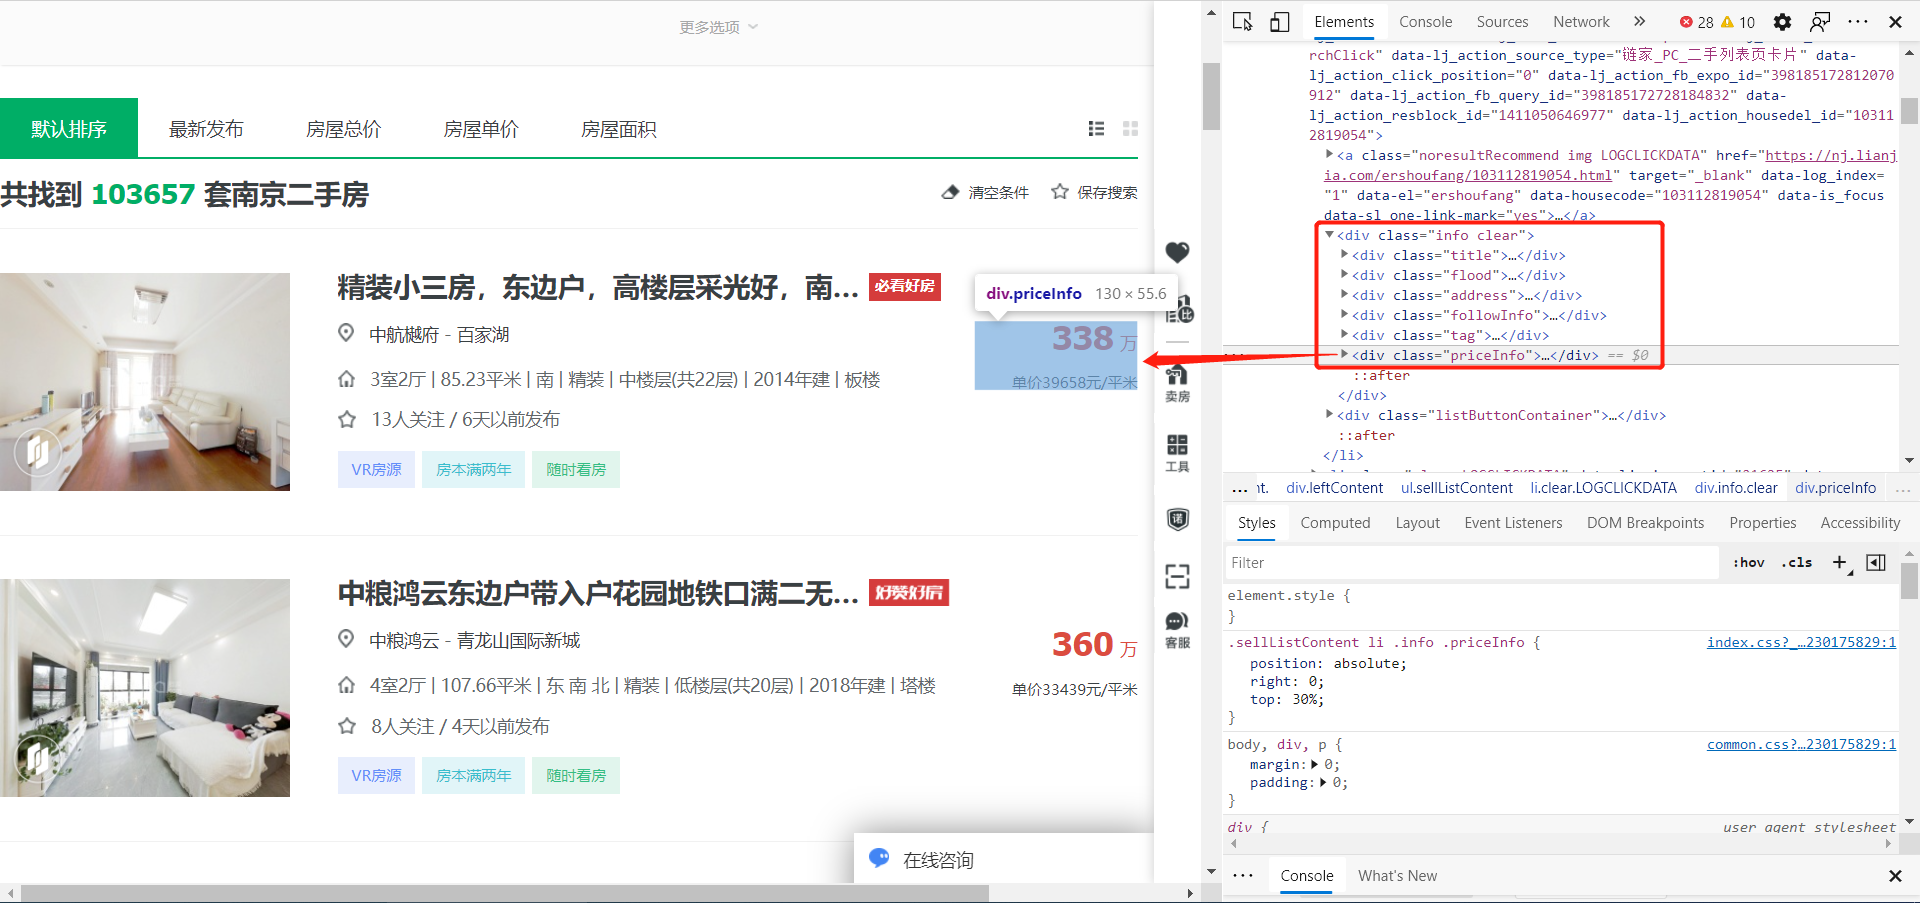Screen dimensions: 1920x903
Task: Click the star icon beside 保存搜索
Action: 1060,192
